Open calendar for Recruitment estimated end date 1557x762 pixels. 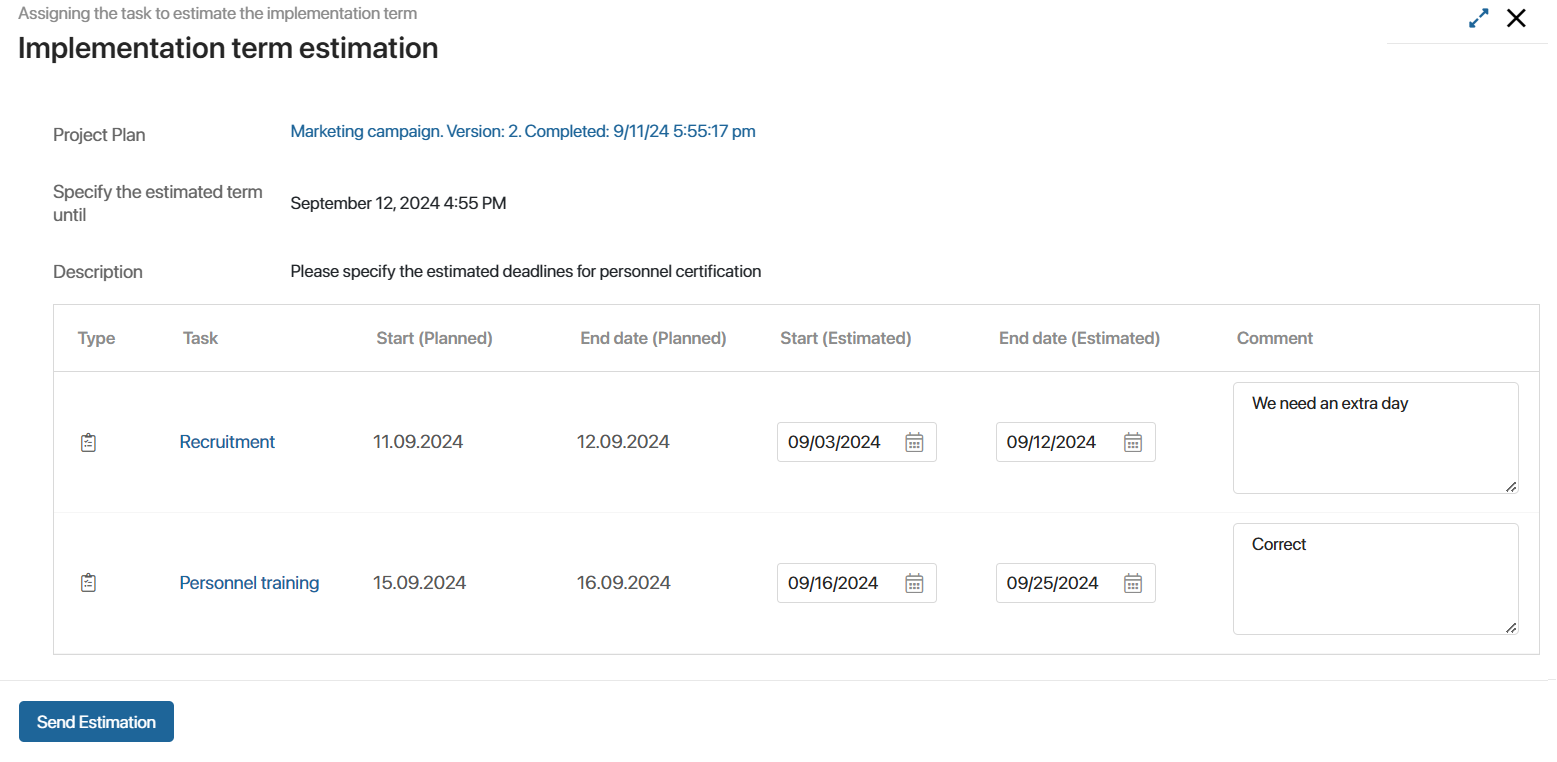[1133, 442]
